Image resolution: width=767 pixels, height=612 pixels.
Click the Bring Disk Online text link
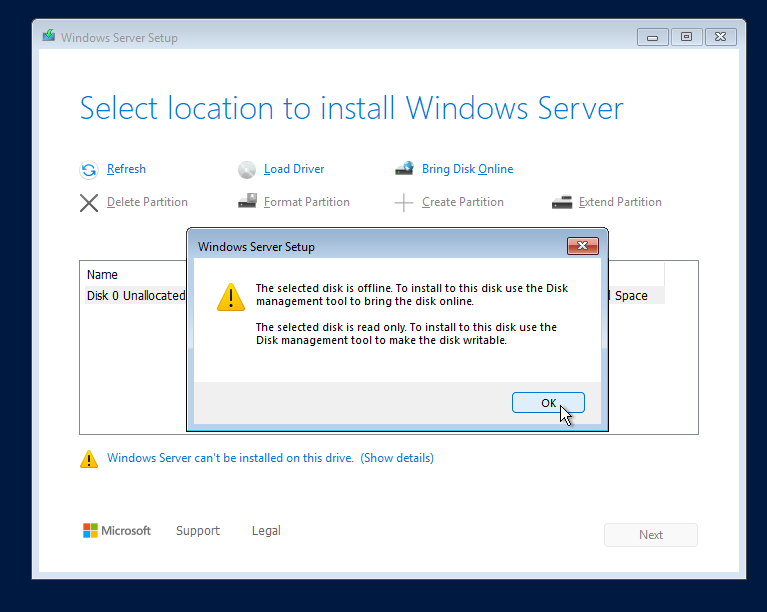467,169
